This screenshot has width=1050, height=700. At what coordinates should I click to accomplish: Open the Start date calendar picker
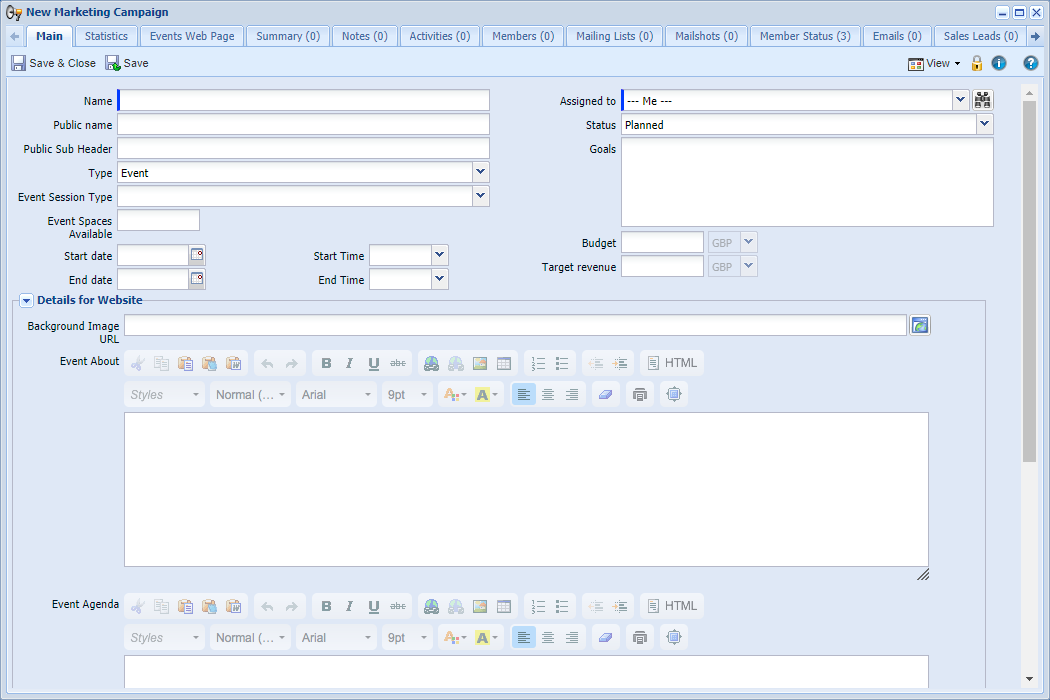point(197,255)
